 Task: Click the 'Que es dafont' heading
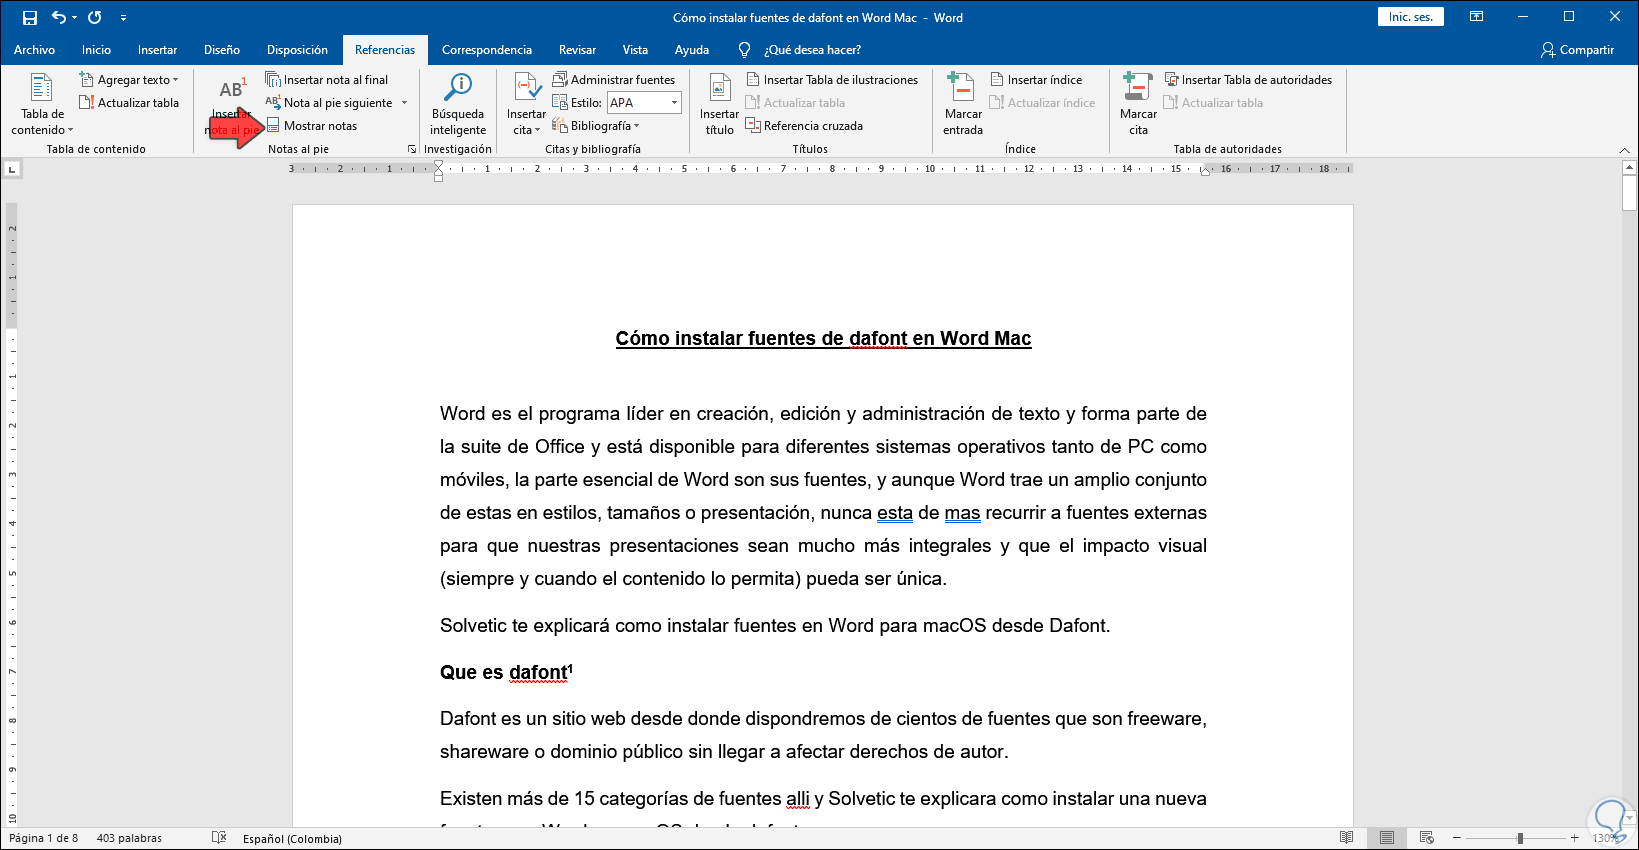coord(506,672)
